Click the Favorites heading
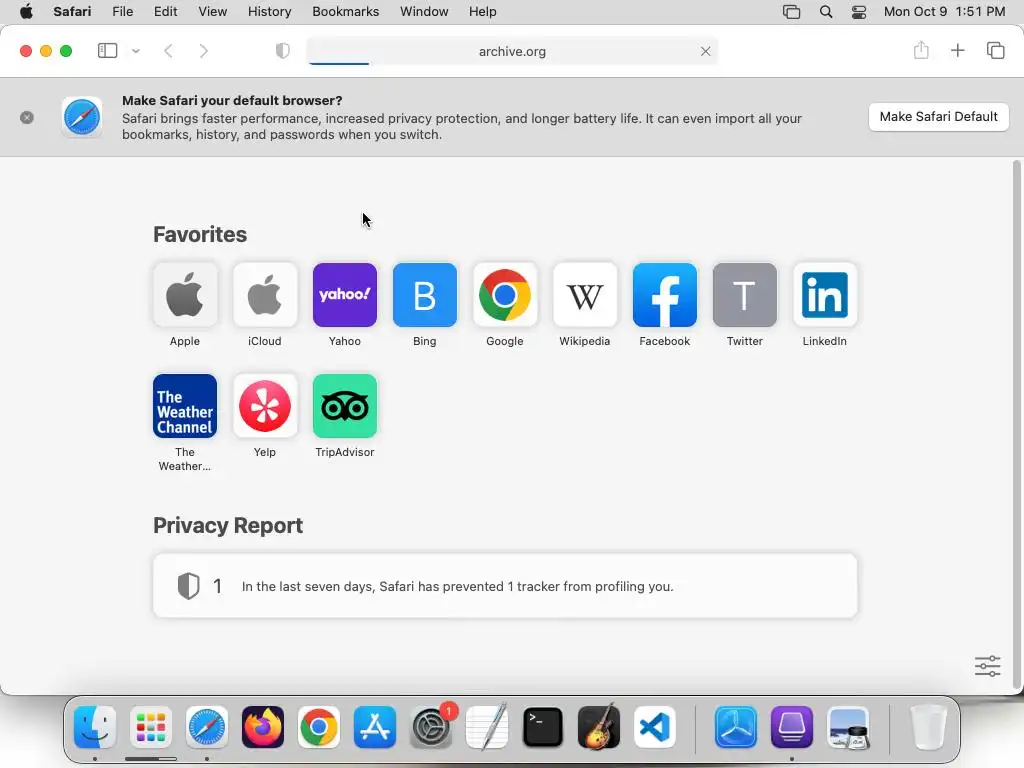Screen dimensions: 1024x768 200,234
